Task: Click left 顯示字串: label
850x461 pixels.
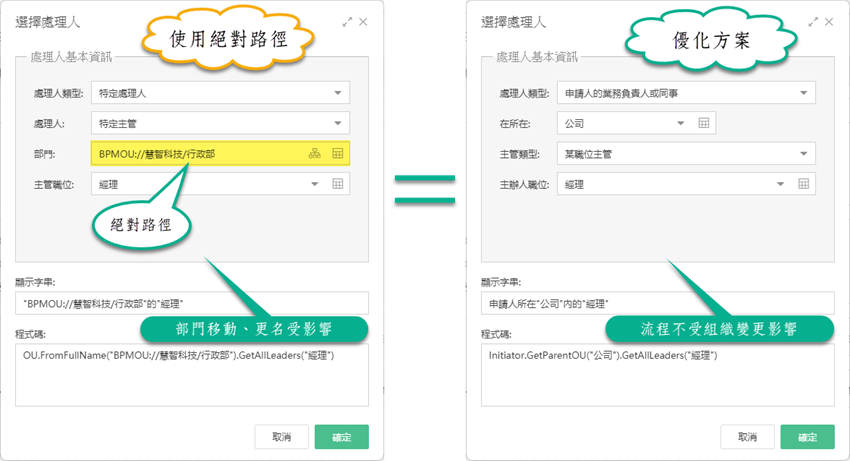Action: point(35,282)
